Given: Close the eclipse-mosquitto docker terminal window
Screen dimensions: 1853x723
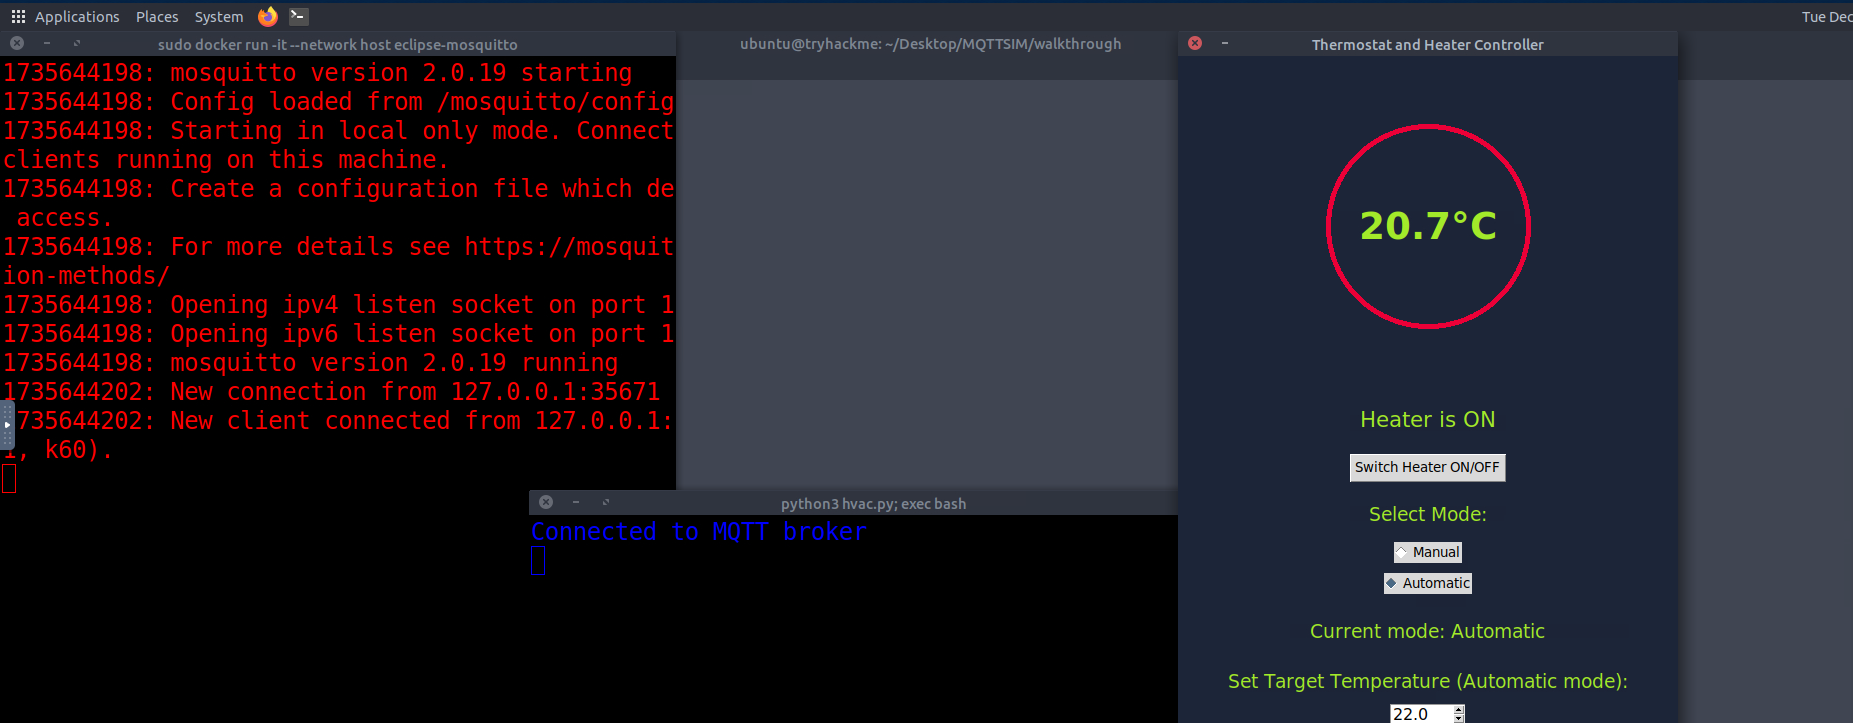Looking at the screenshot, I should pos(17,43).
